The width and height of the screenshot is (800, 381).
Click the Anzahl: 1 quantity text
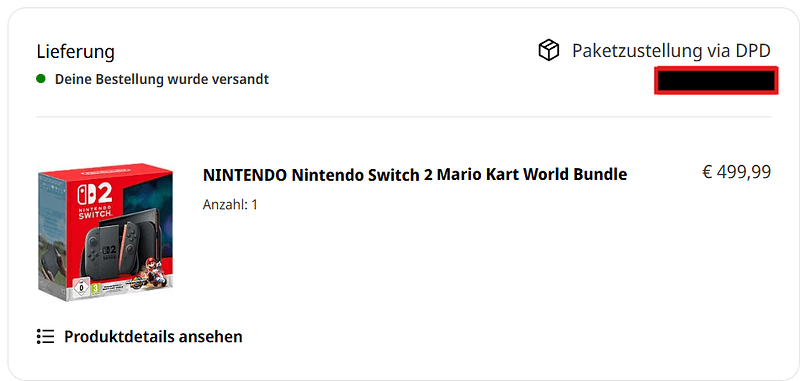click(230, 205)
